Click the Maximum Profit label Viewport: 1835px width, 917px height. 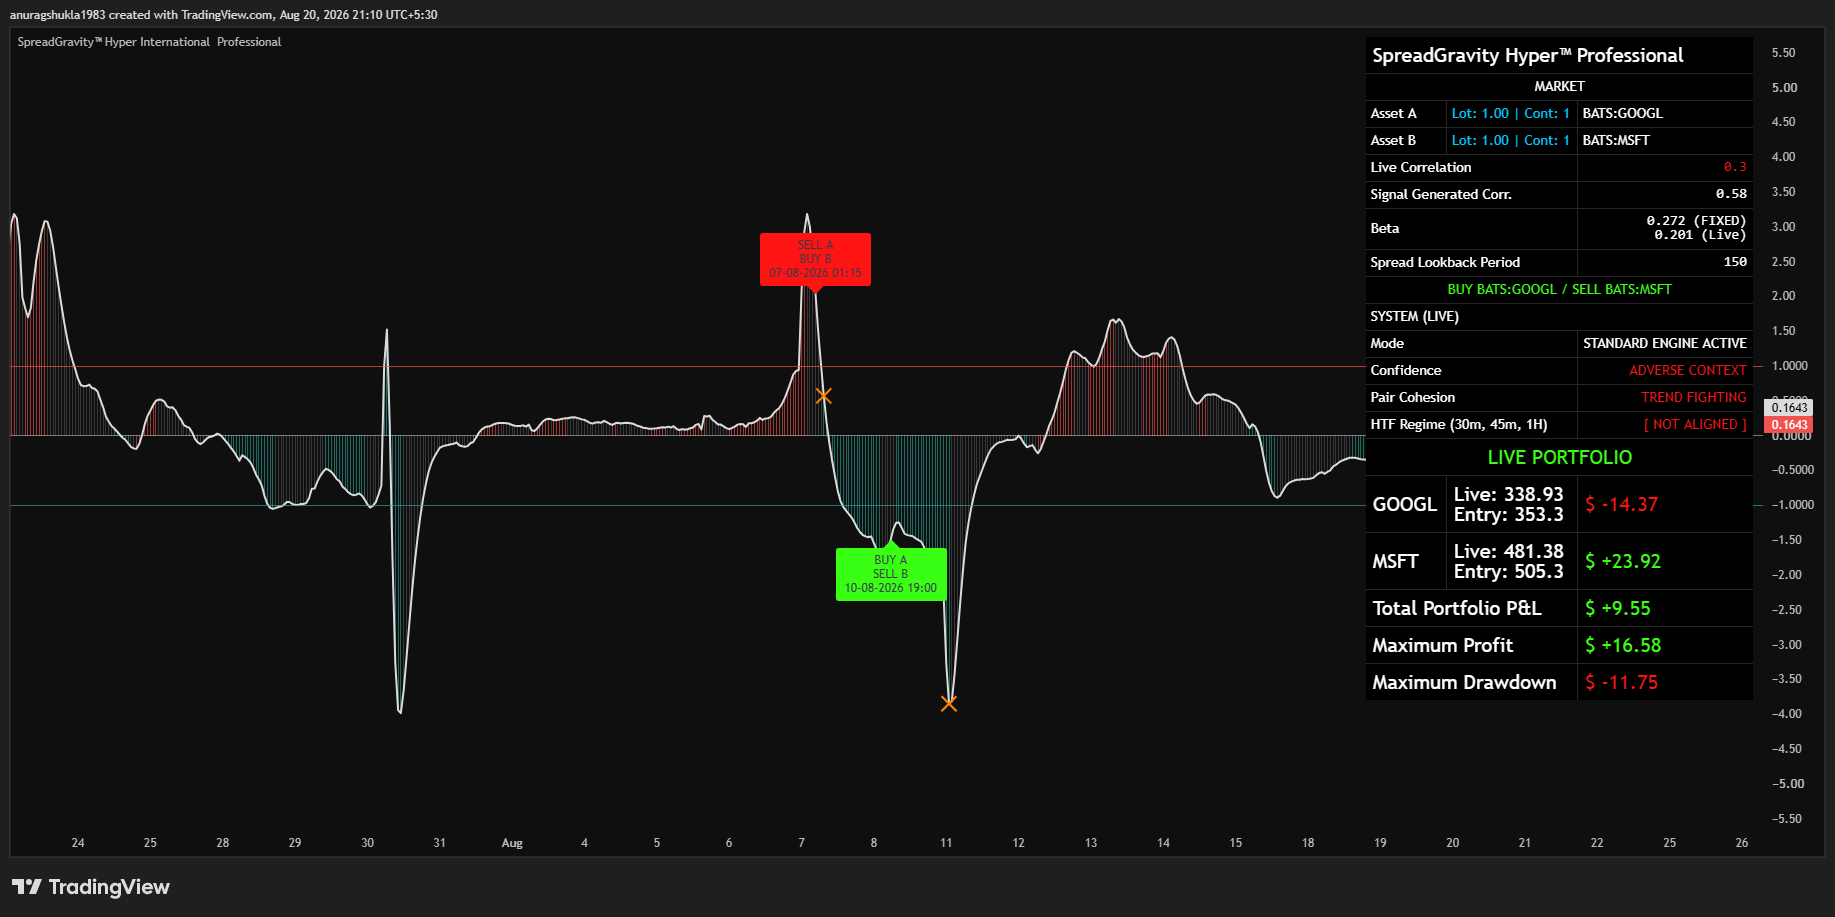tap(1442, 646)
